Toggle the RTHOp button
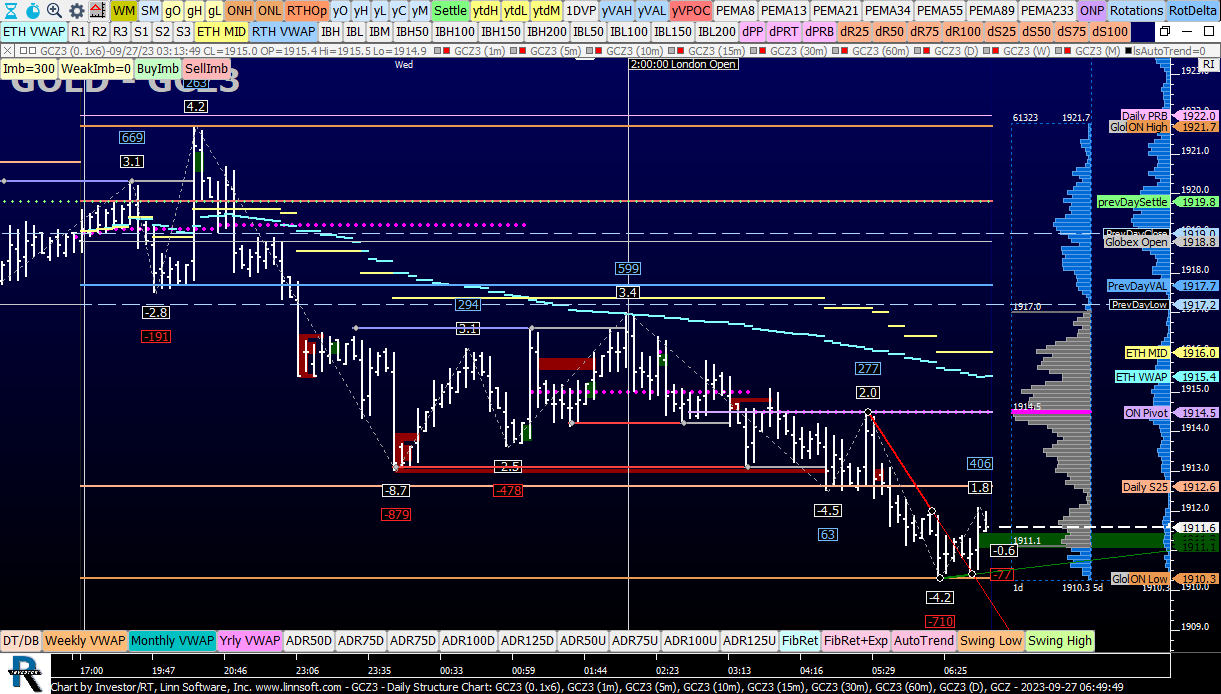Screen dimensions: 1221x694 tap(307, 10)
